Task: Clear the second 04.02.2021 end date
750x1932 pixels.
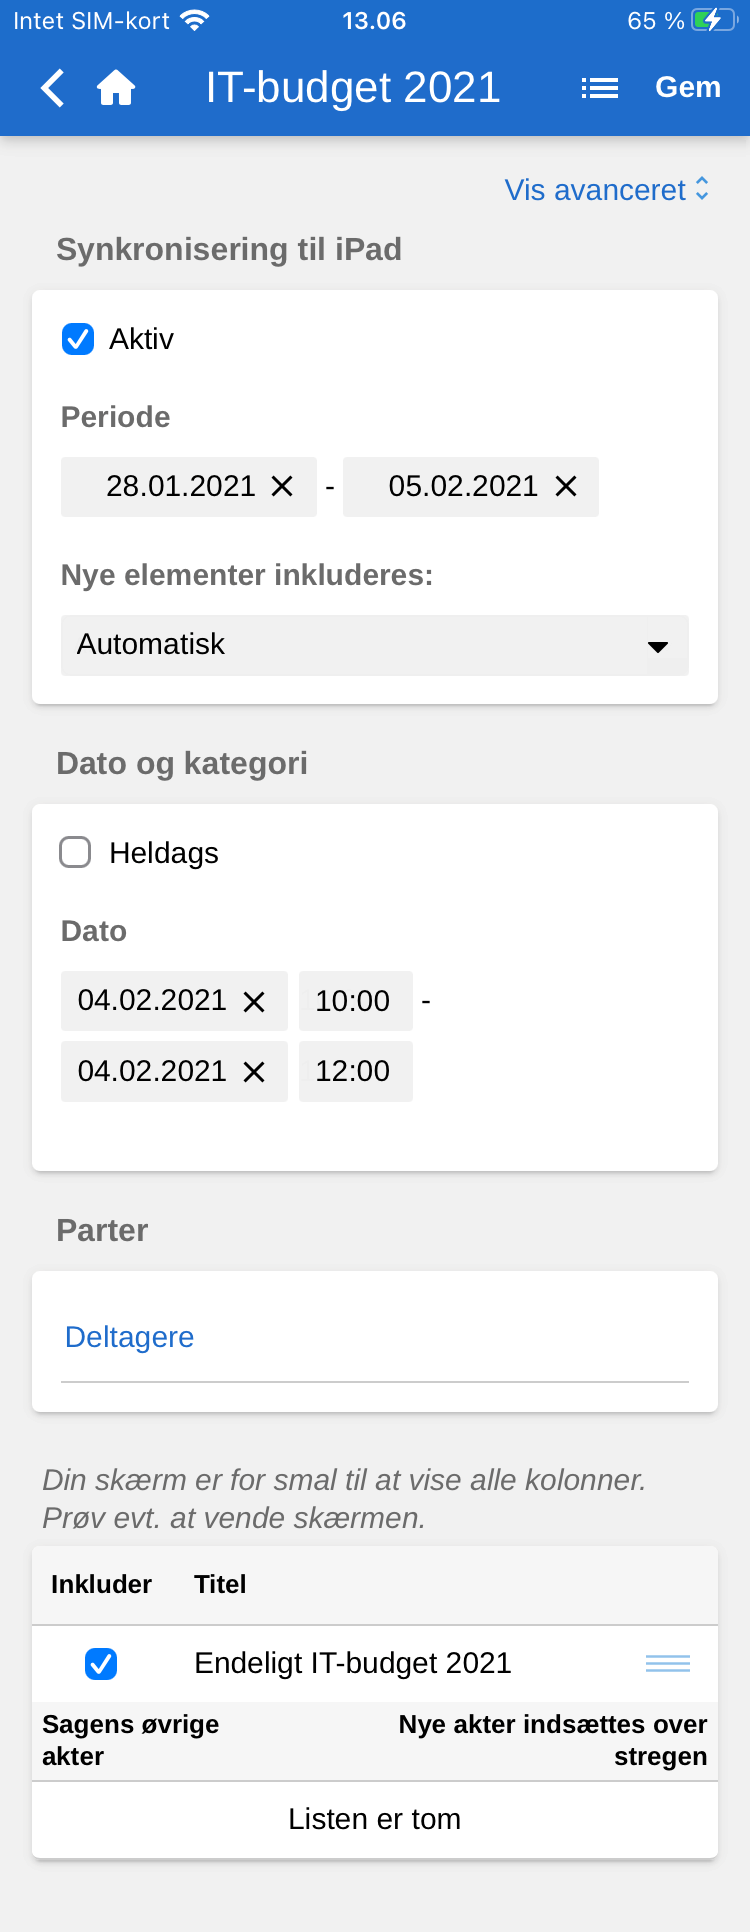Action: [x=255, y=1072]
